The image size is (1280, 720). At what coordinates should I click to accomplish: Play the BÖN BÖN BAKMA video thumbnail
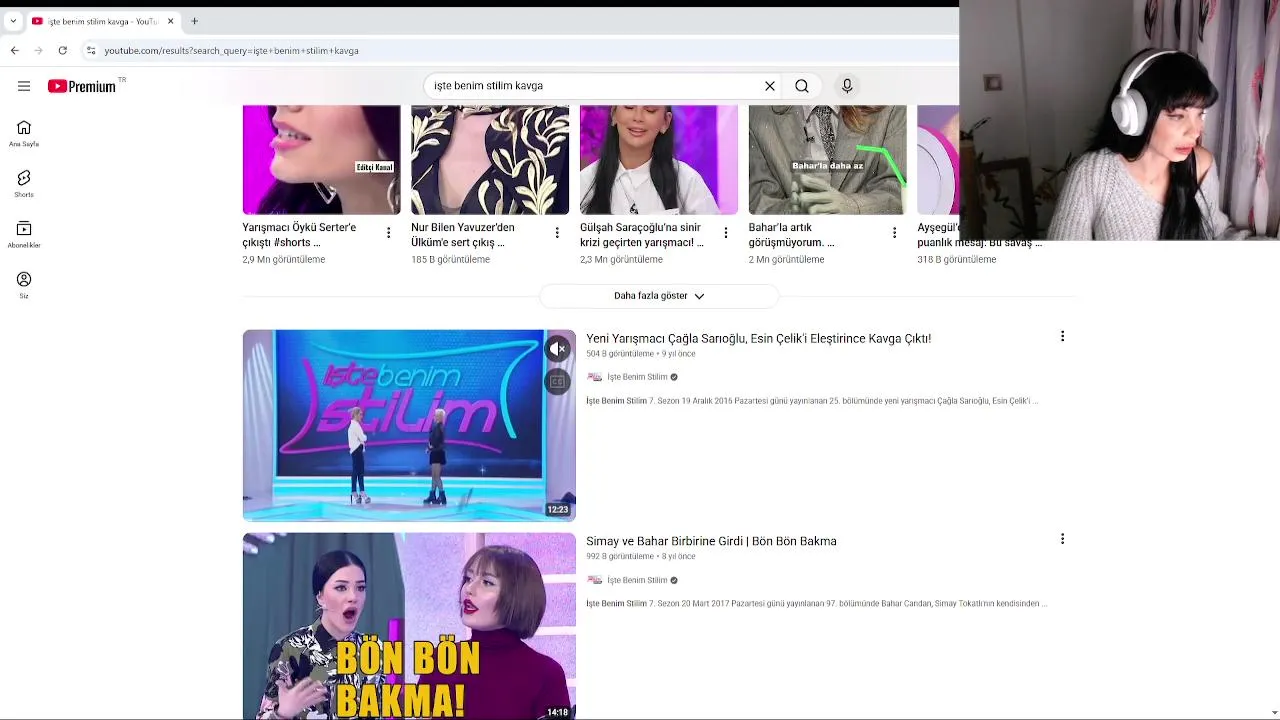pos(409,626)
